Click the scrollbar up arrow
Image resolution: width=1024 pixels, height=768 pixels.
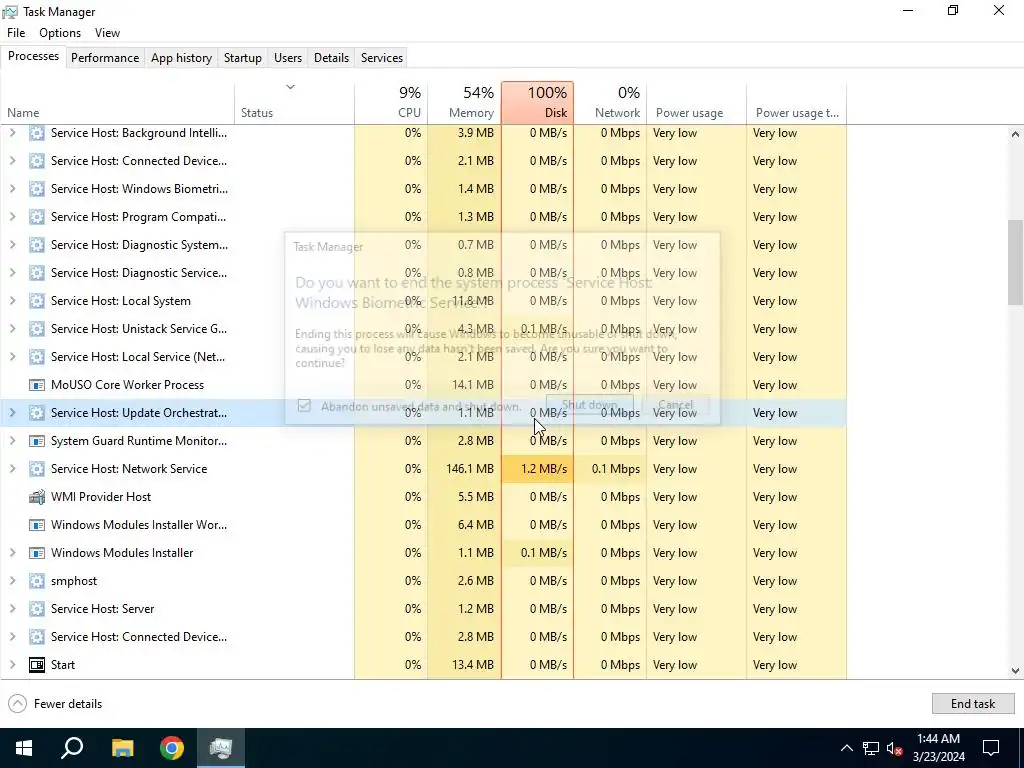1015,134
